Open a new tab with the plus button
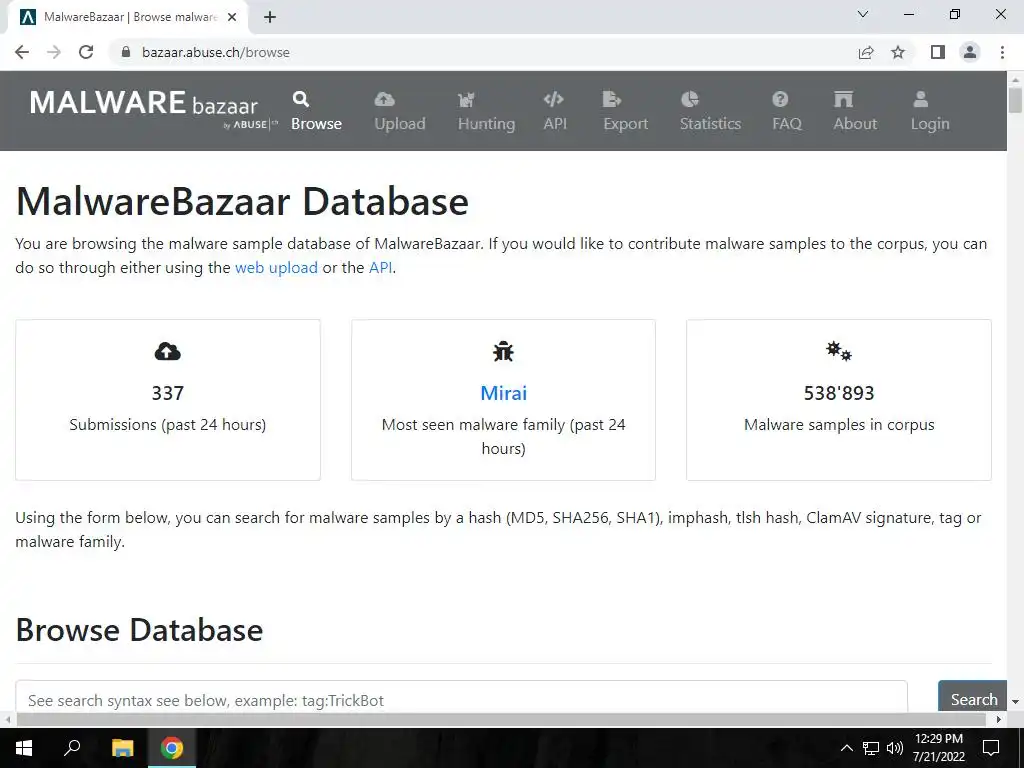The width and height of the screenshot is (1024, 768). (270, 17)
